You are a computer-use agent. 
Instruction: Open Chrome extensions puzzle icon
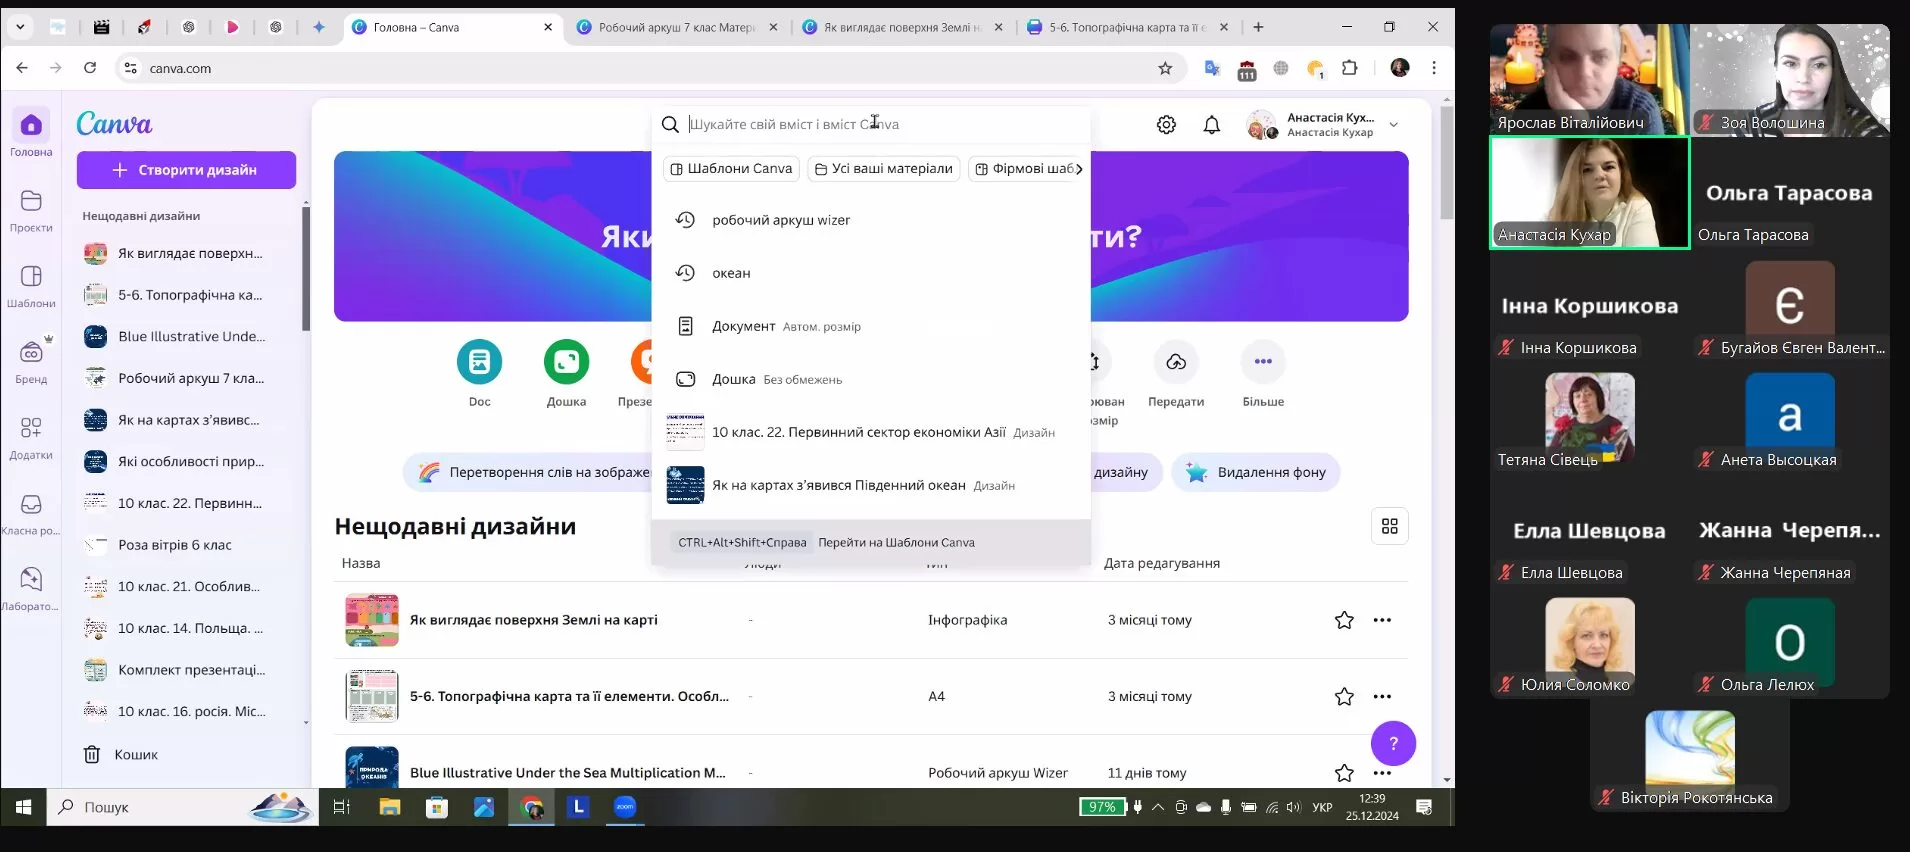(1350, 68)
